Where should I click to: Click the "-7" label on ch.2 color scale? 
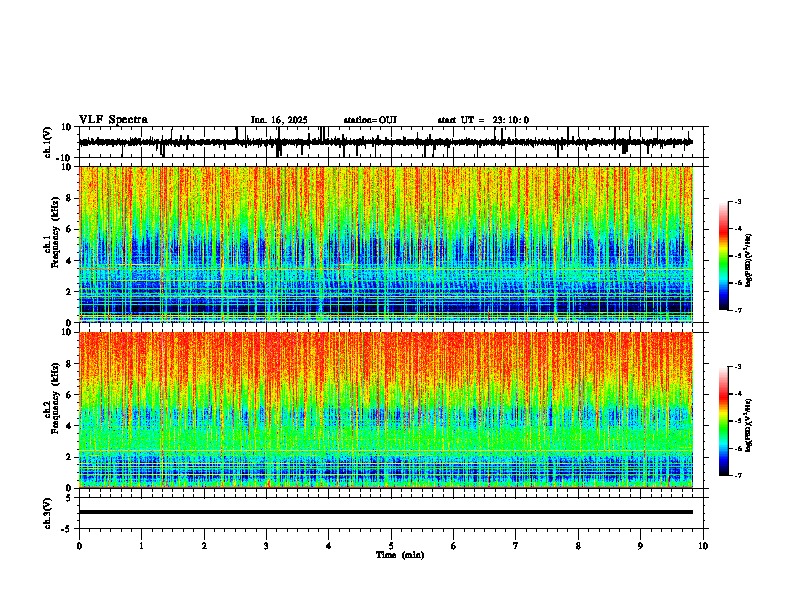[x=737, y=476]
